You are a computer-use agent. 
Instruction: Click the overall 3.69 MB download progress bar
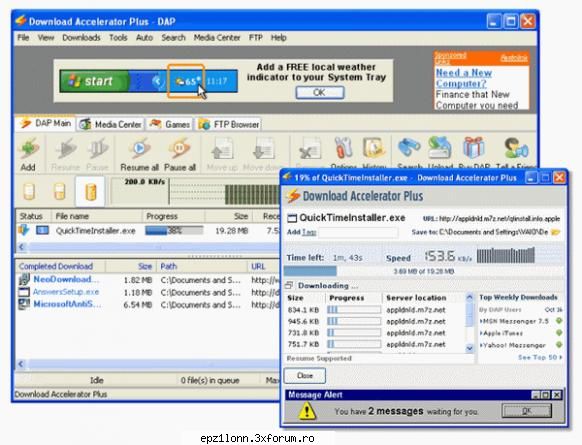point(424,271)
